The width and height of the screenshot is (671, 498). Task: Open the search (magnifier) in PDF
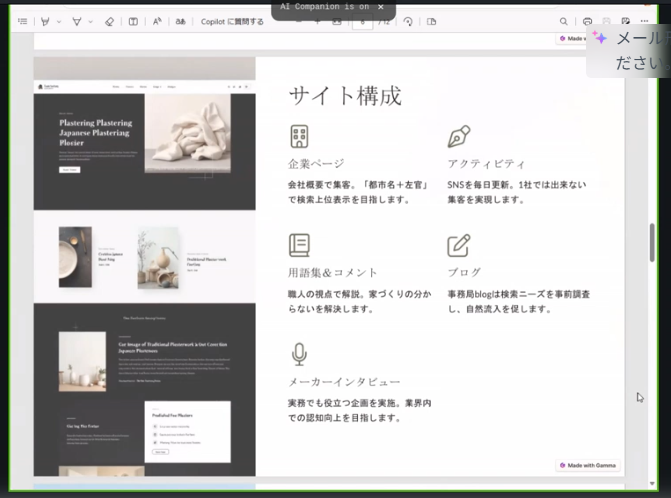564,21
